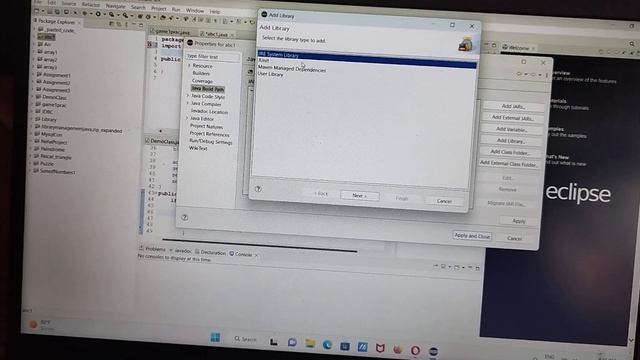The height and width of the screenshot is (360, 640).
Task: Switch to Console tab
Action: pyautogui.click(x=243, y=254)
